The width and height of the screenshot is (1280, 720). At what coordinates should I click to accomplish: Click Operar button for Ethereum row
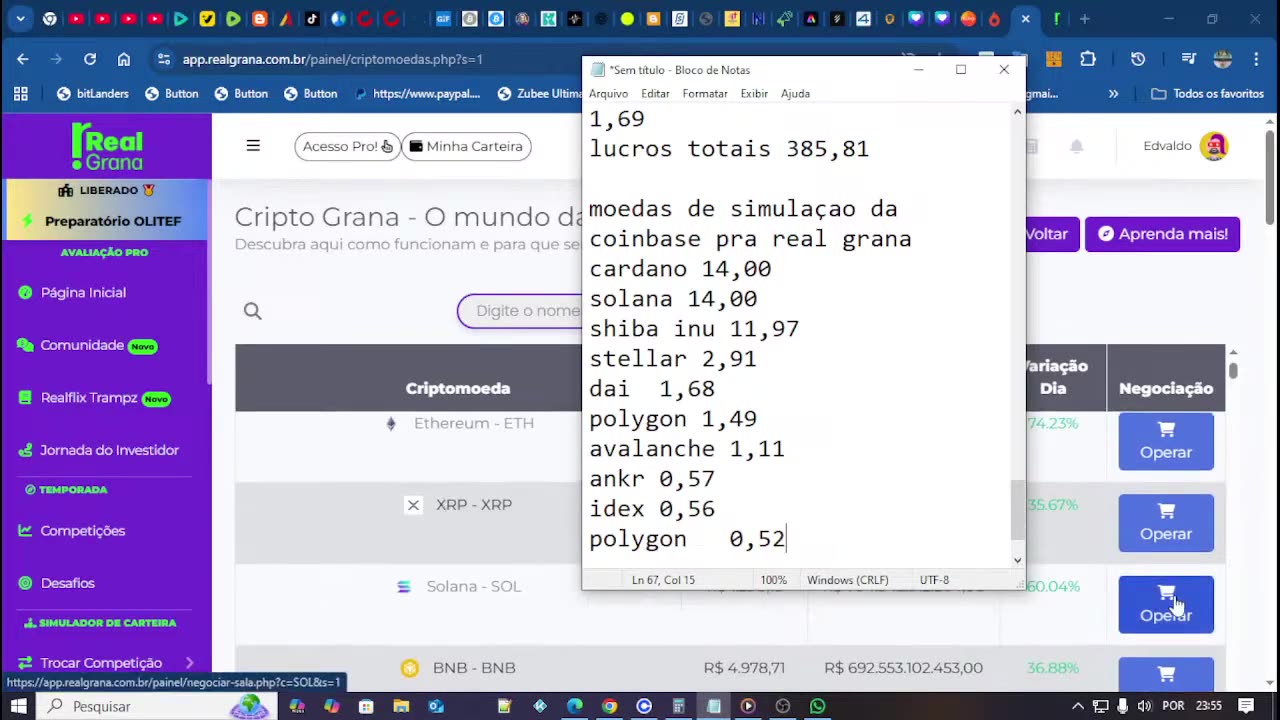pyautogui.click(x=1166, y=442)
